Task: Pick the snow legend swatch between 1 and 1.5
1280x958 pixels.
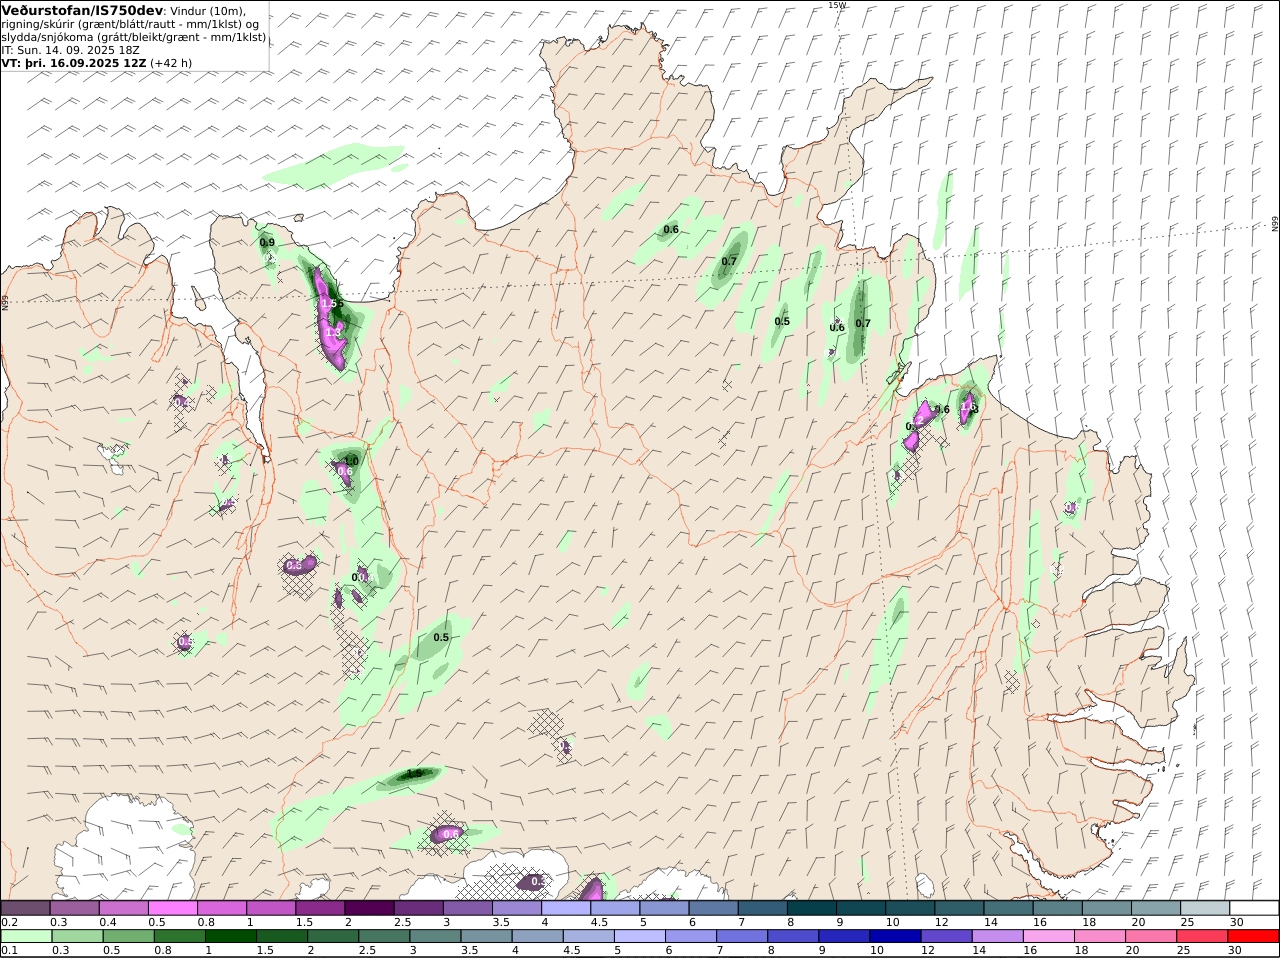Action: 271,908
